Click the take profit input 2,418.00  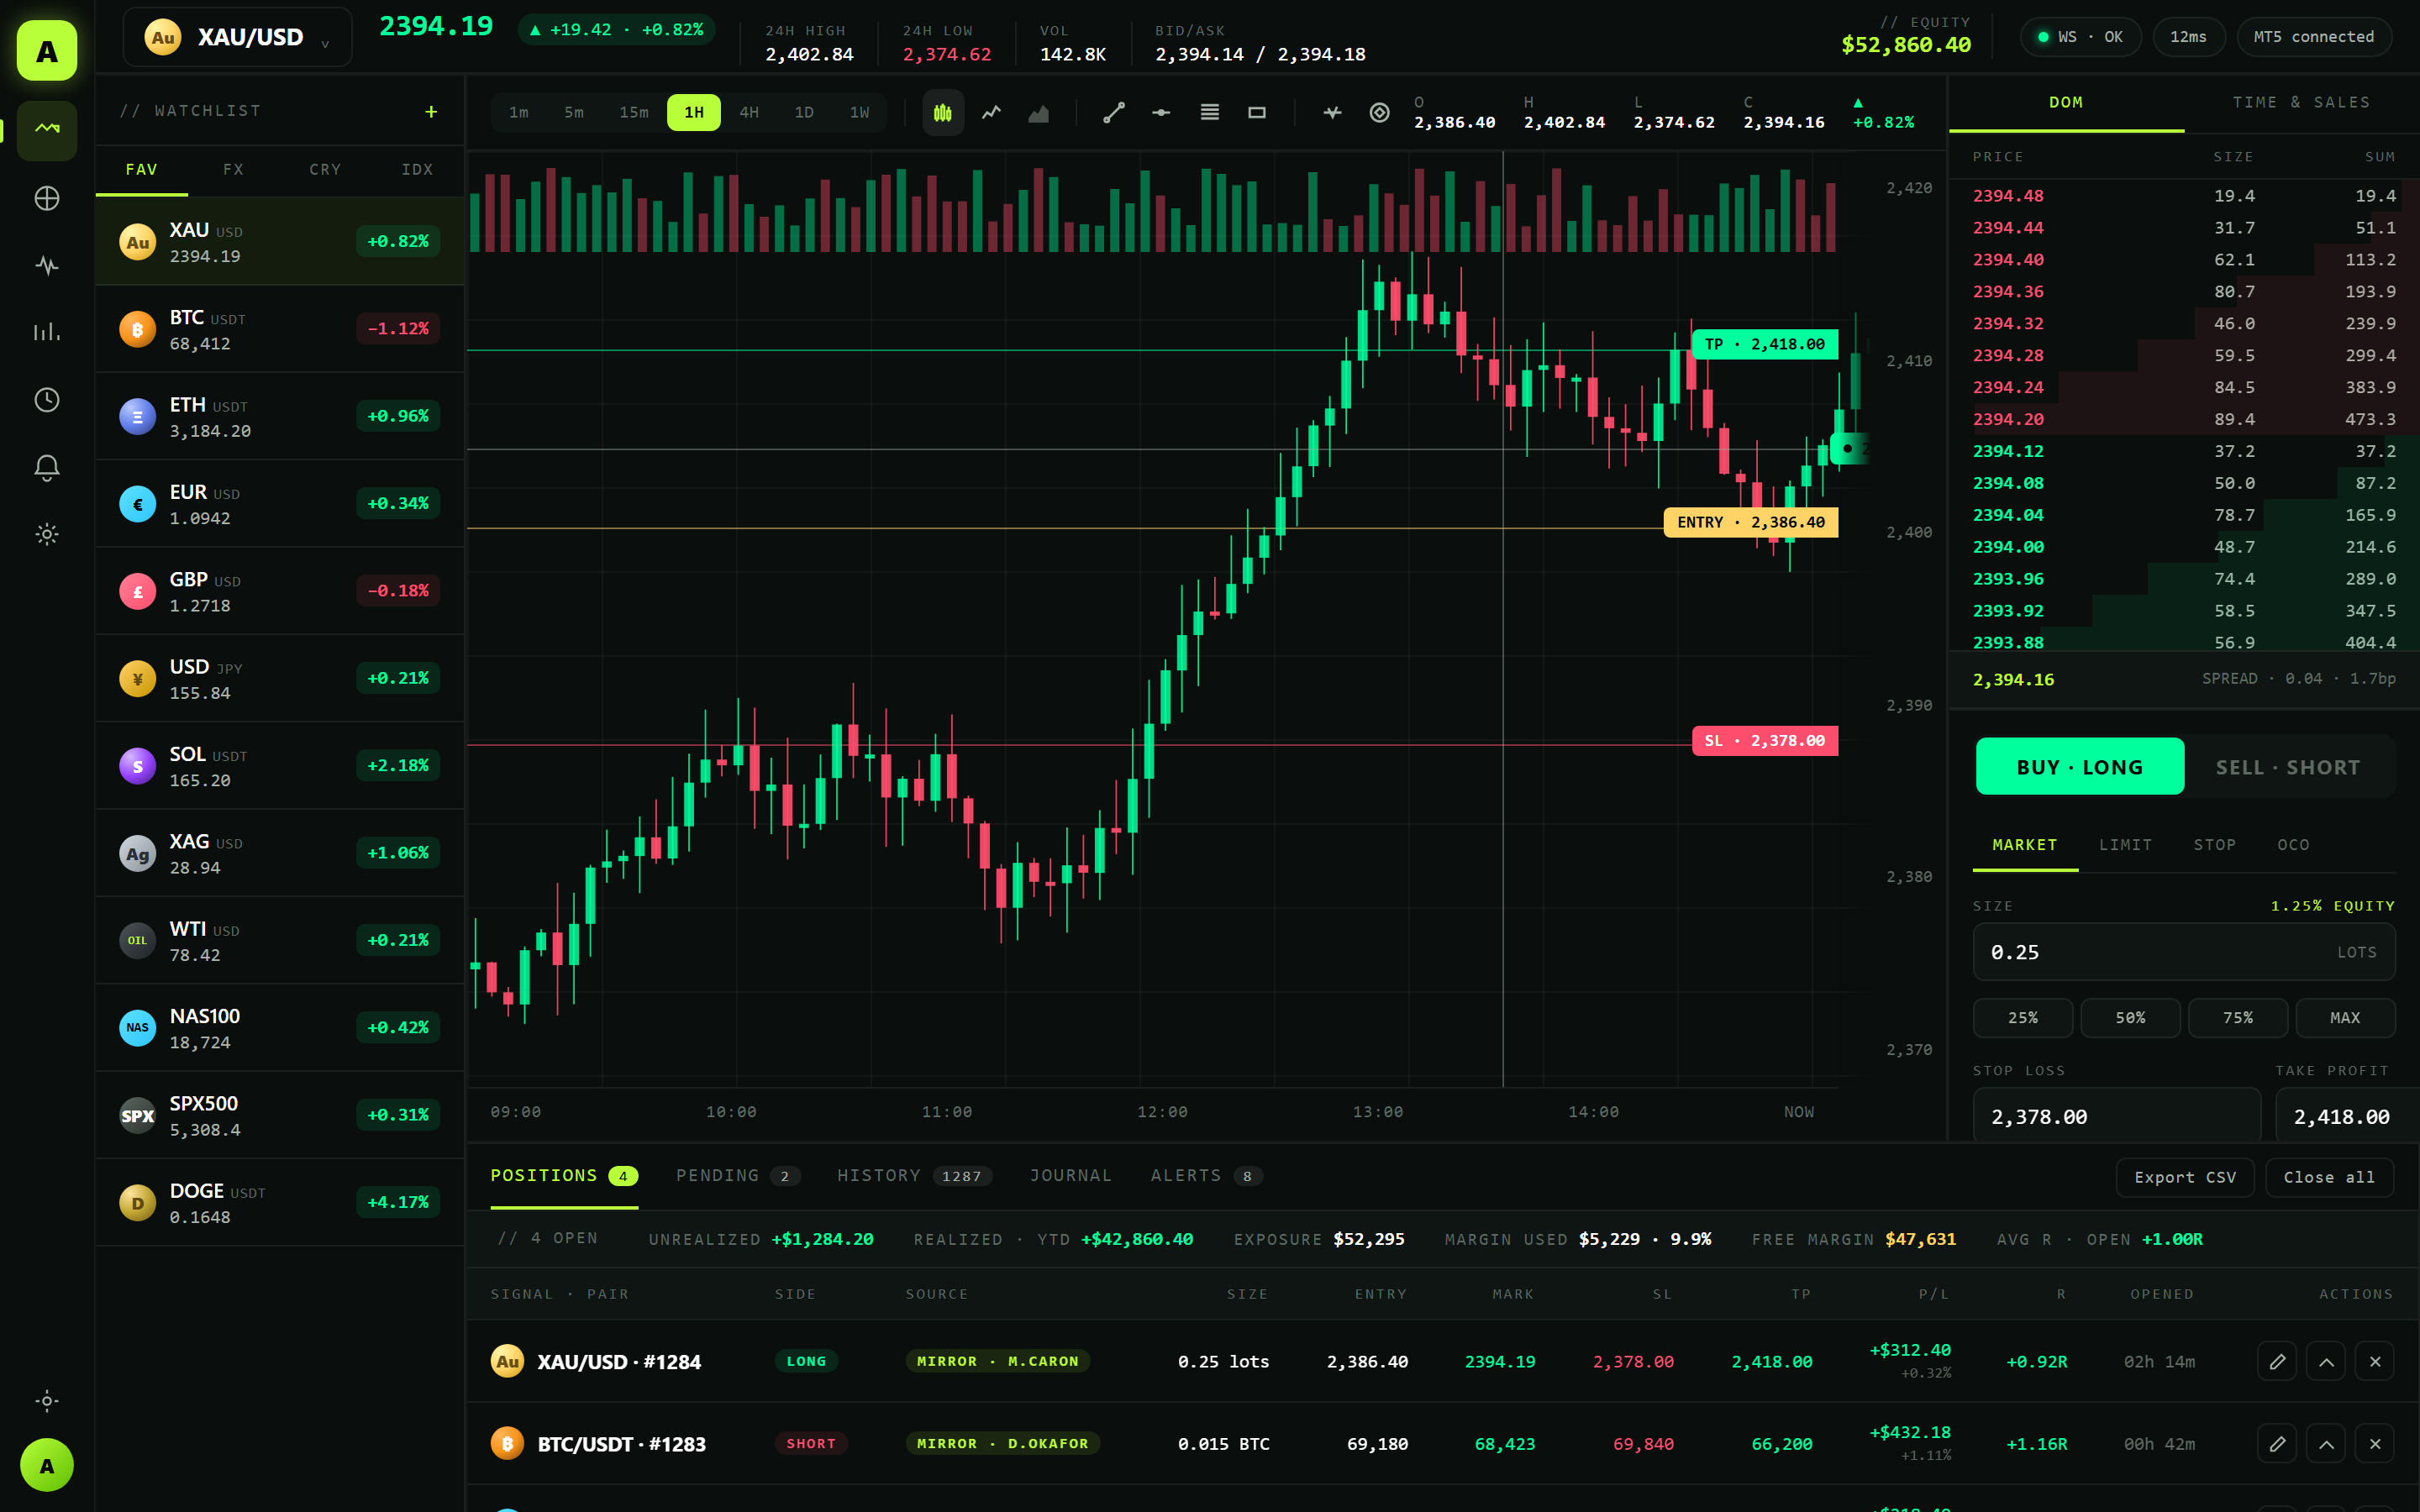tap(2347, 1116)
